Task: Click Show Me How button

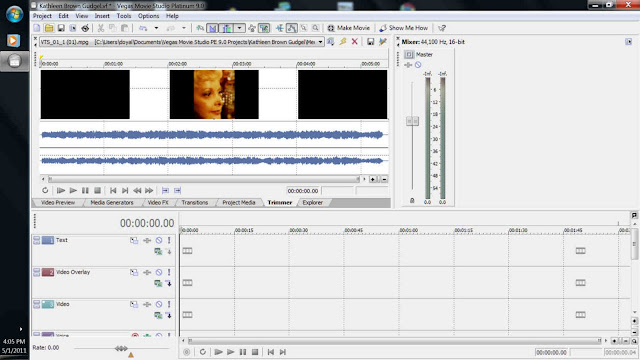Action: (x=403, y=28)
